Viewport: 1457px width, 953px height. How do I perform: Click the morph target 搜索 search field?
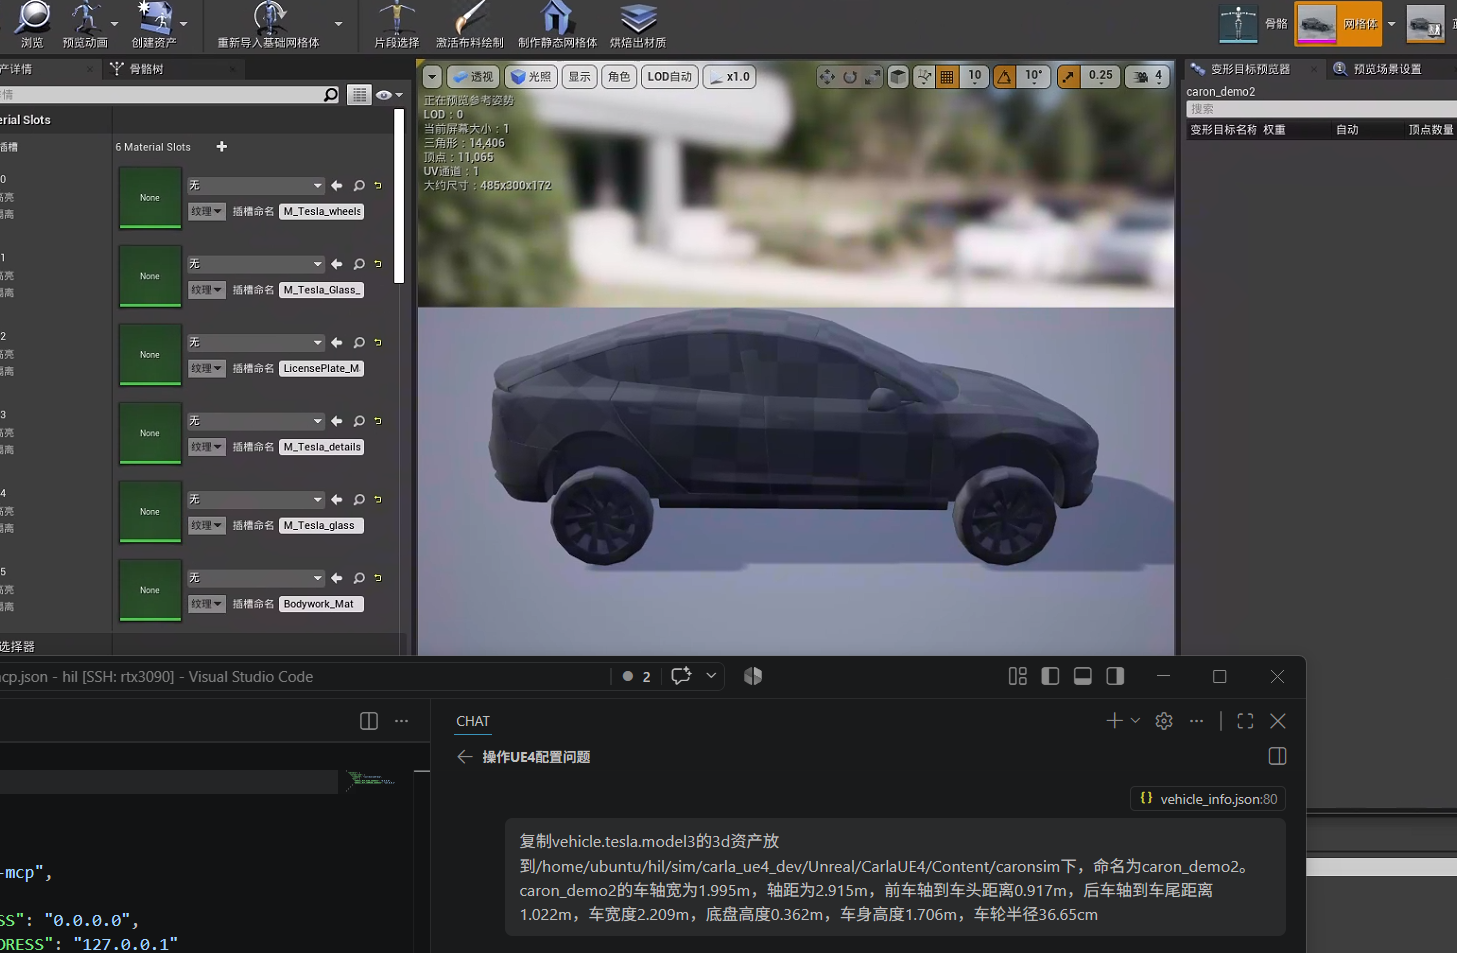1321,109
